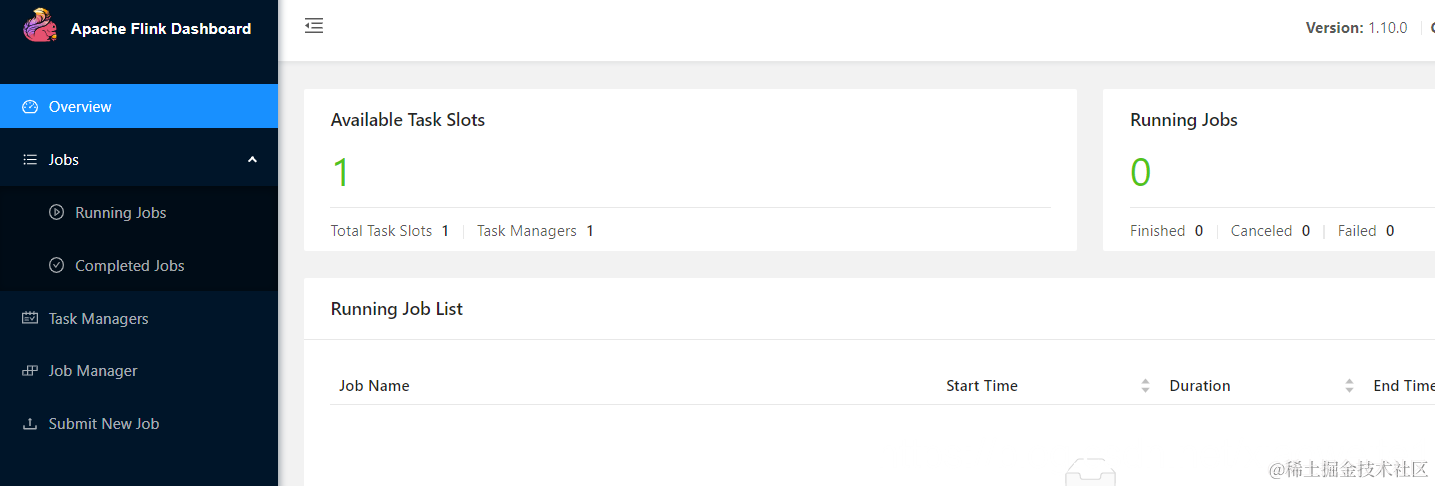Viewport: 1435px width, 486px height.
Task: Click the Submit New Job upload icon
Action: click(30, 424)
